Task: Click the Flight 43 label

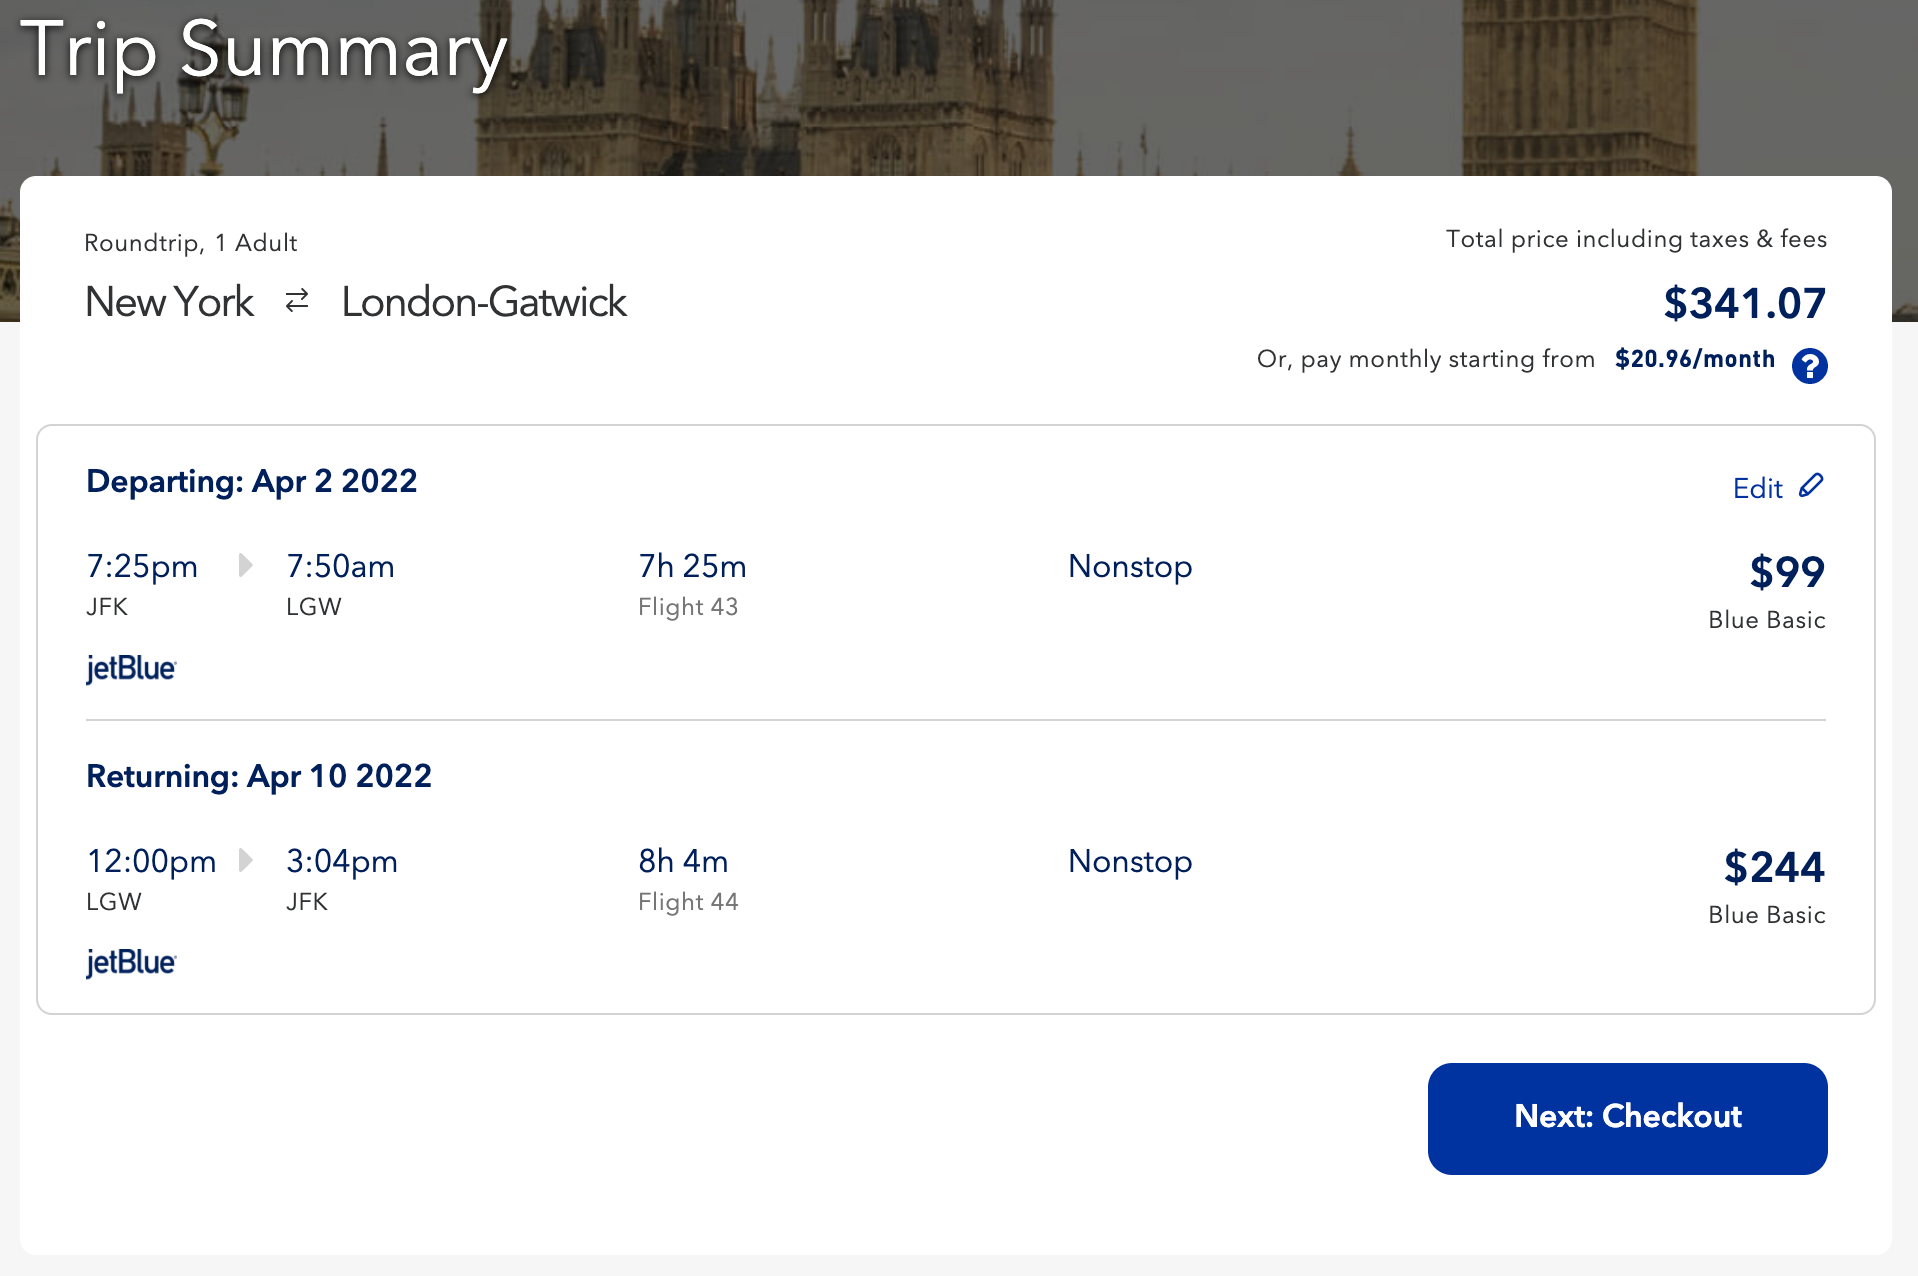Action: tap(688, 607)
